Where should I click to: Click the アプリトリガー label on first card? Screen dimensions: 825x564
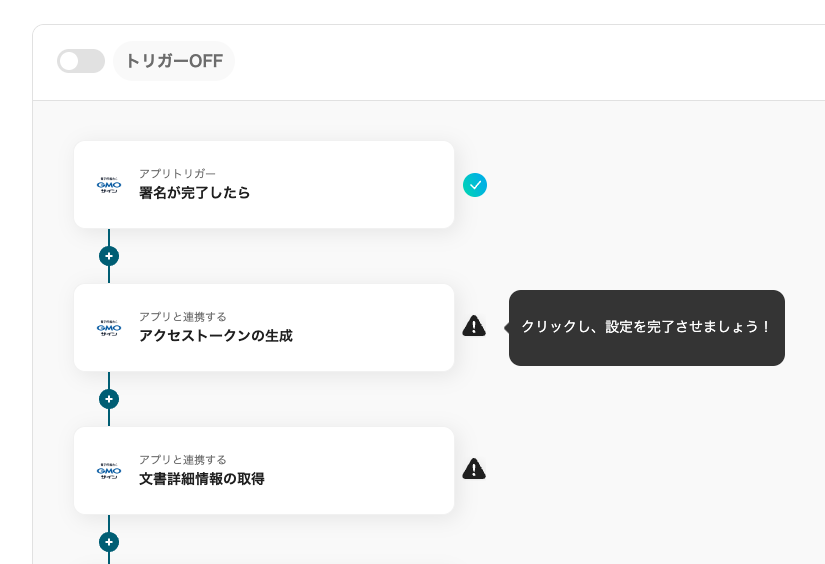tap(177, 174)
